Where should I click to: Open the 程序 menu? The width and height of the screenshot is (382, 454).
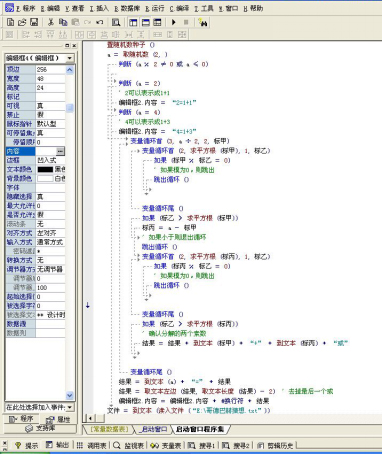pos(26,8)
